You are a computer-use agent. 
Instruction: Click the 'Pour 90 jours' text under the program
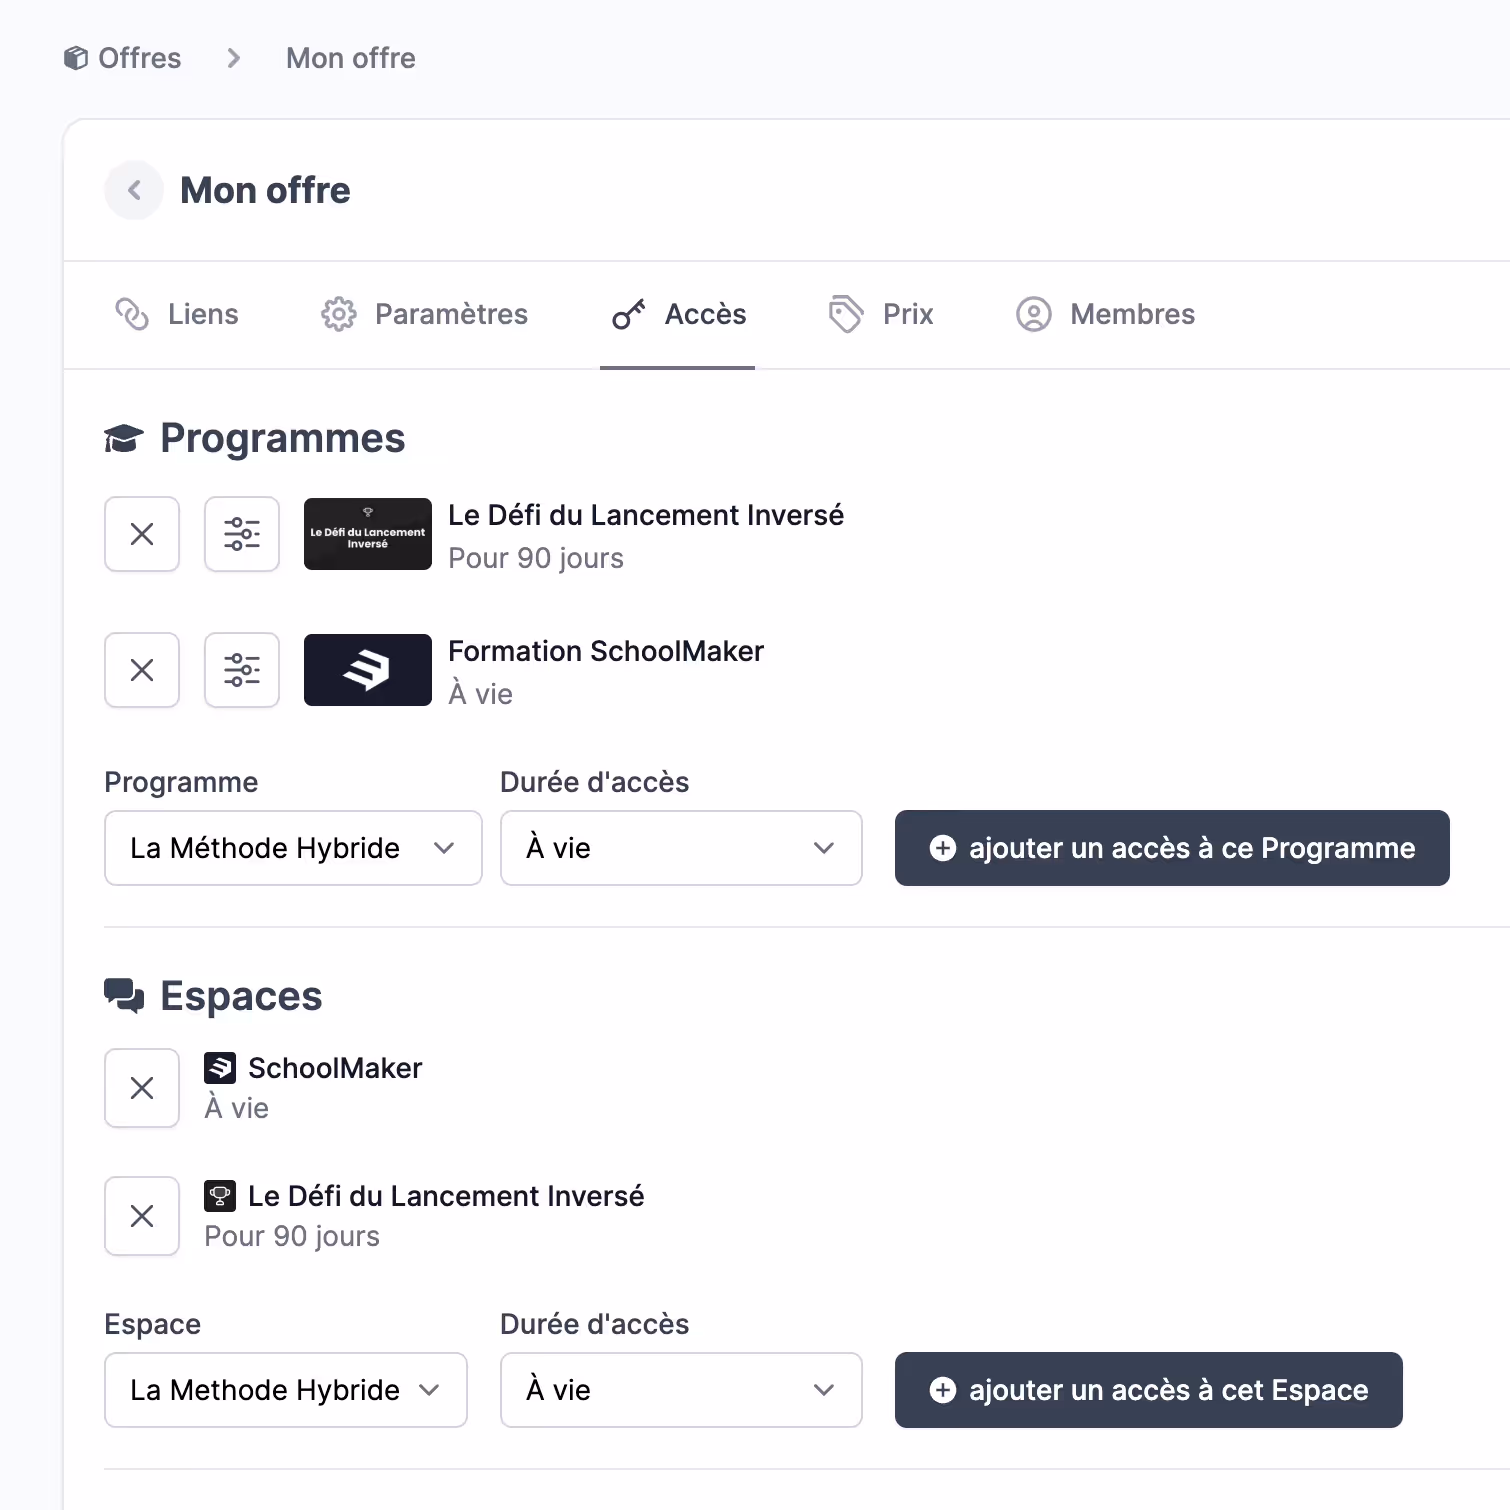536,558
